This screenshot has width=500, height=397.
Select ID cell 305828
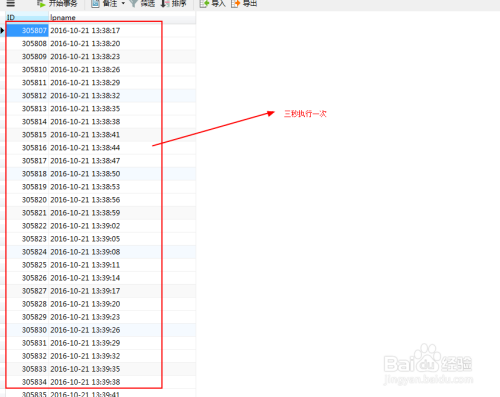[27, 303]
